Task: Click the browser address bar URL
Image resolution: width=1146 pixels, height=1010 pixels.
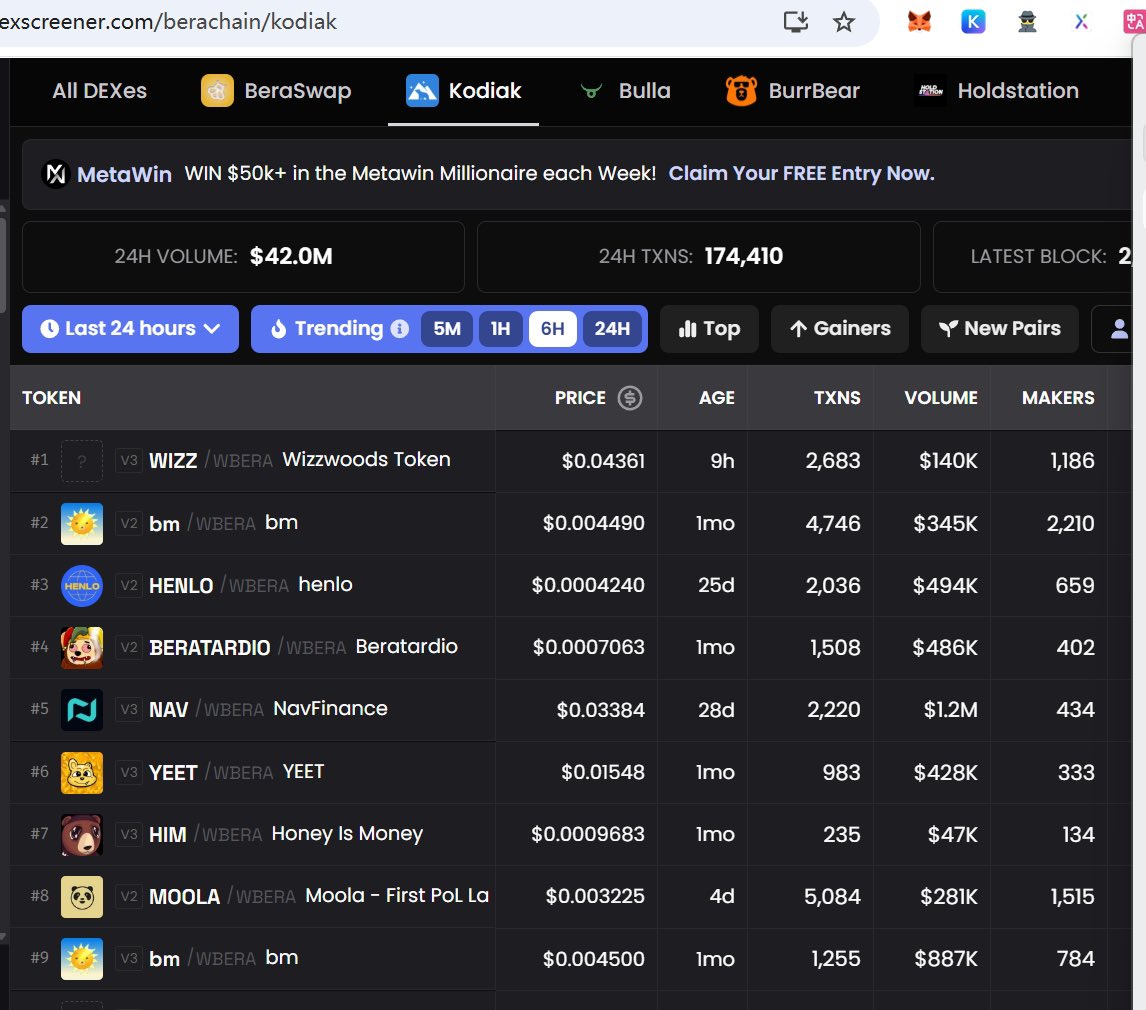Action: [x=169, y=22]
